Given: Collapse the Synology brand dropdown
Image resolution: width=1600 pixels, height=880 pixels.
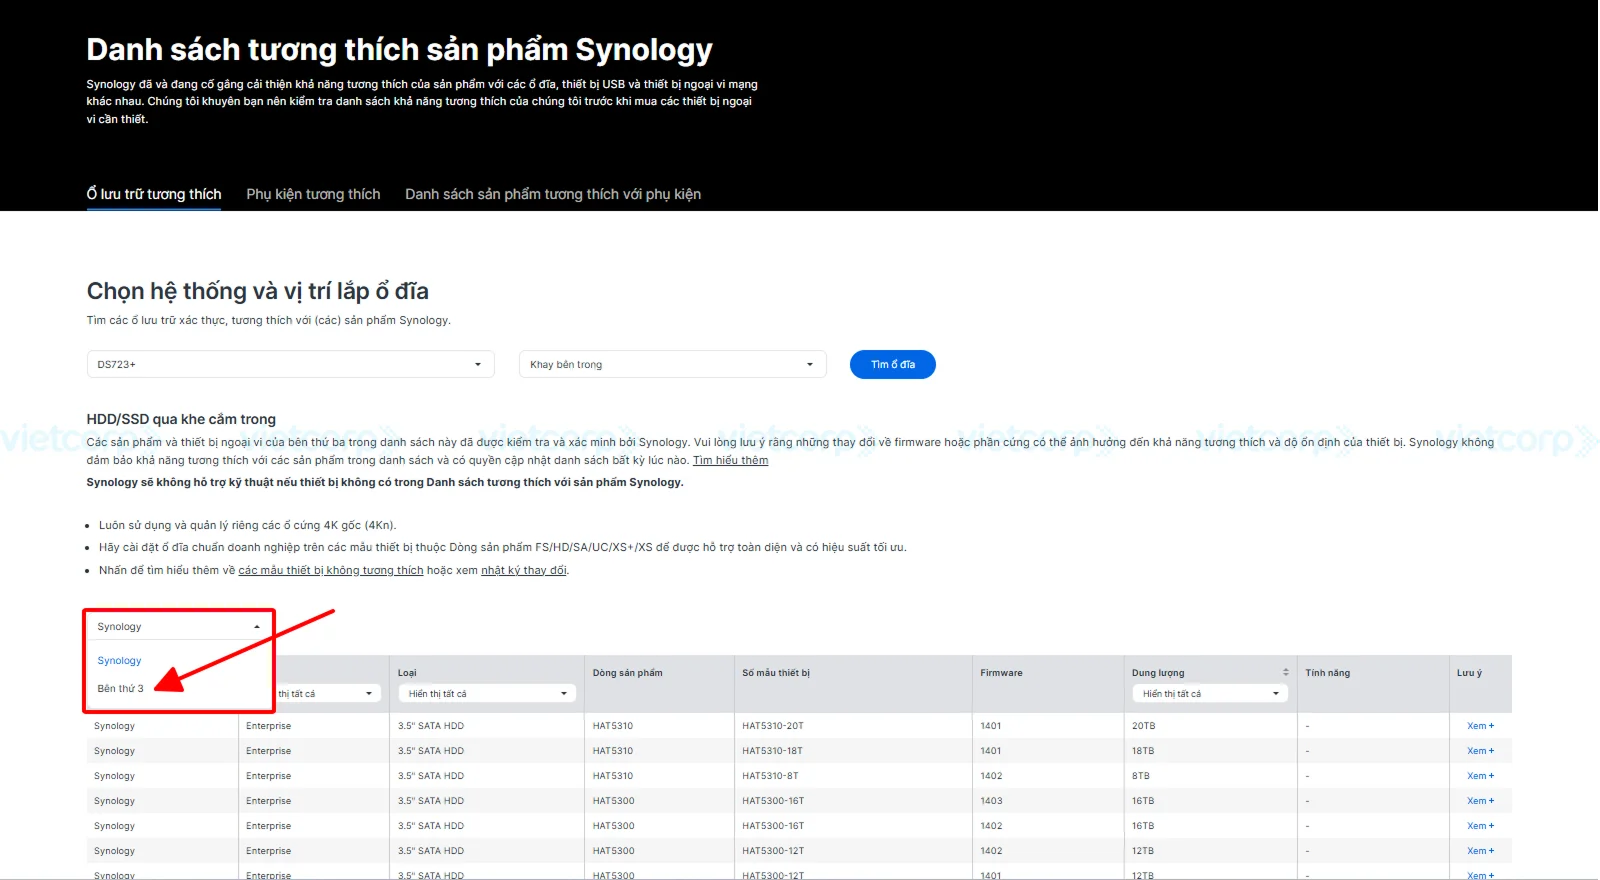Looking at the screenshot, I should point(179,626).
